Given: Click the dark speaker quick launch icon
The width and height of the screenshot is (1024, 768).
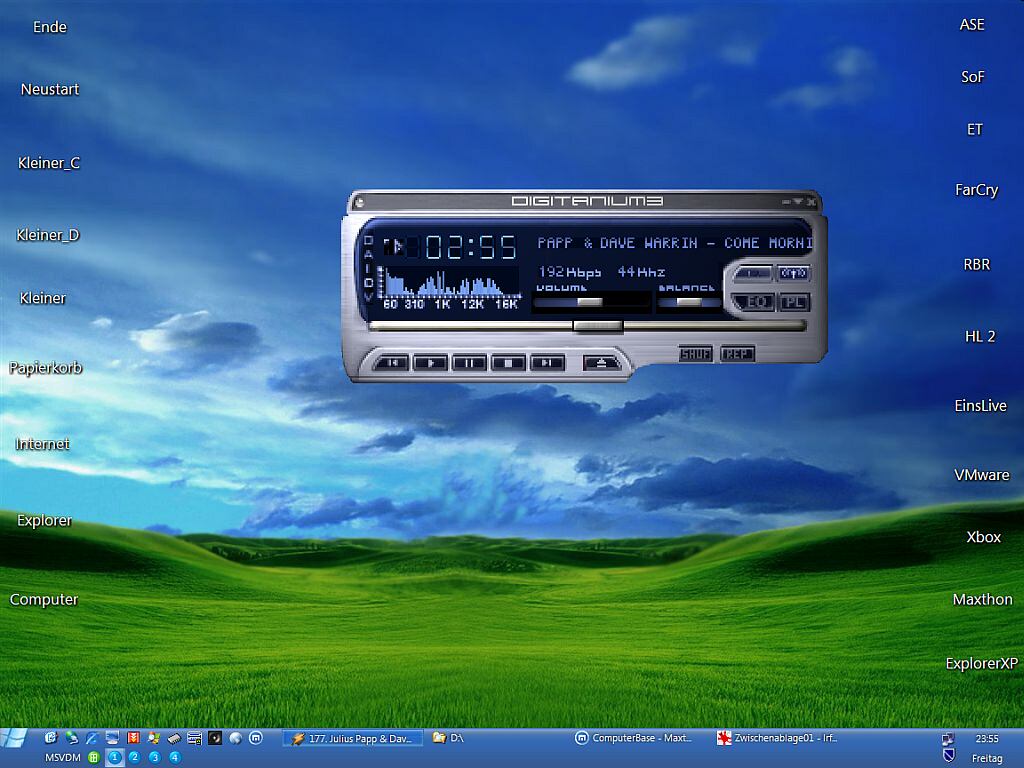Looking at the screenshot, I should [x=215, y=738].
